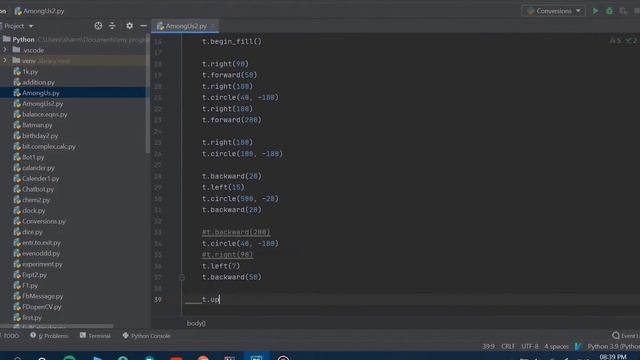This screenshot has width=640, height=360.
Task: Click the locate file target icon in Project panel
Action: pos(98,26)
